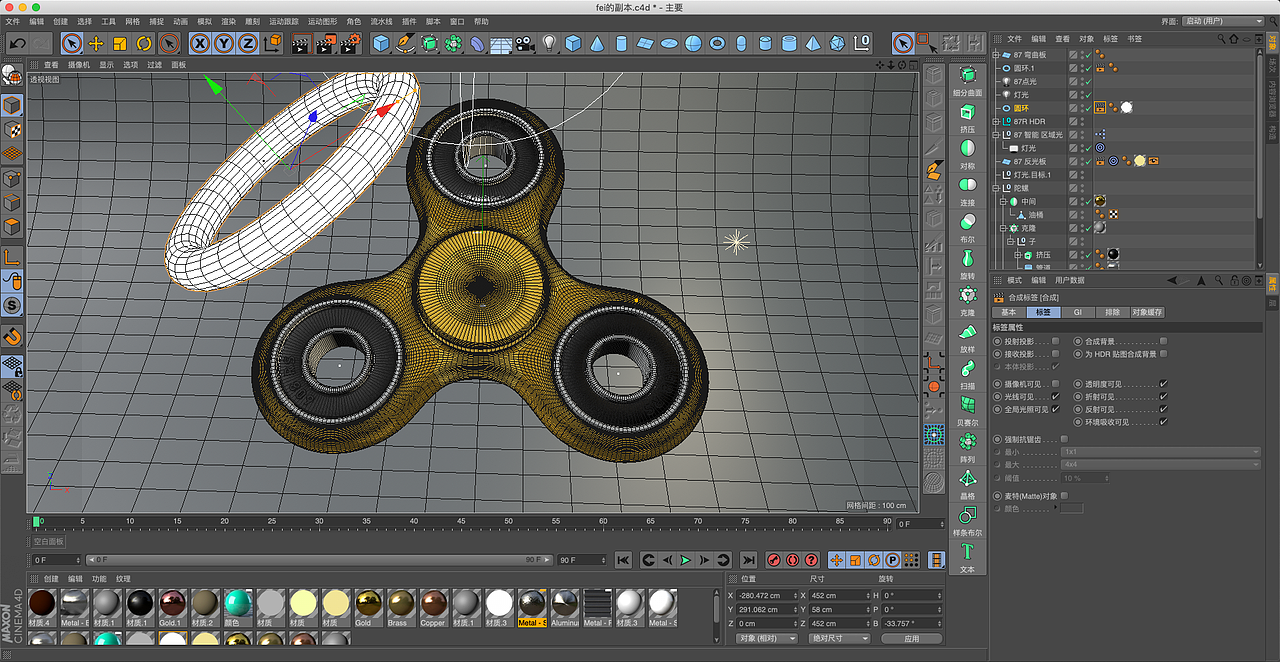Screen dimensions: 1280x662
Task: Toggle the 投射投影 checkbox
Action: 1055,341
